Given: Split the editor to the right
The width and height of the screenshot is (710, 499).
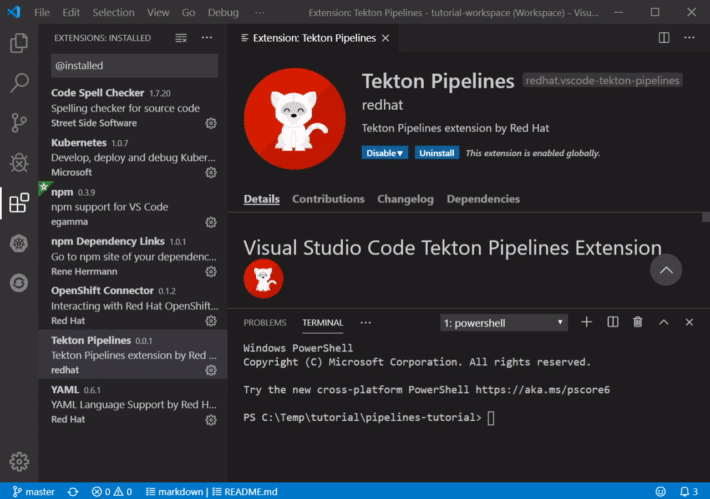Looking at the screenshot, I should (x=664, y=38).
